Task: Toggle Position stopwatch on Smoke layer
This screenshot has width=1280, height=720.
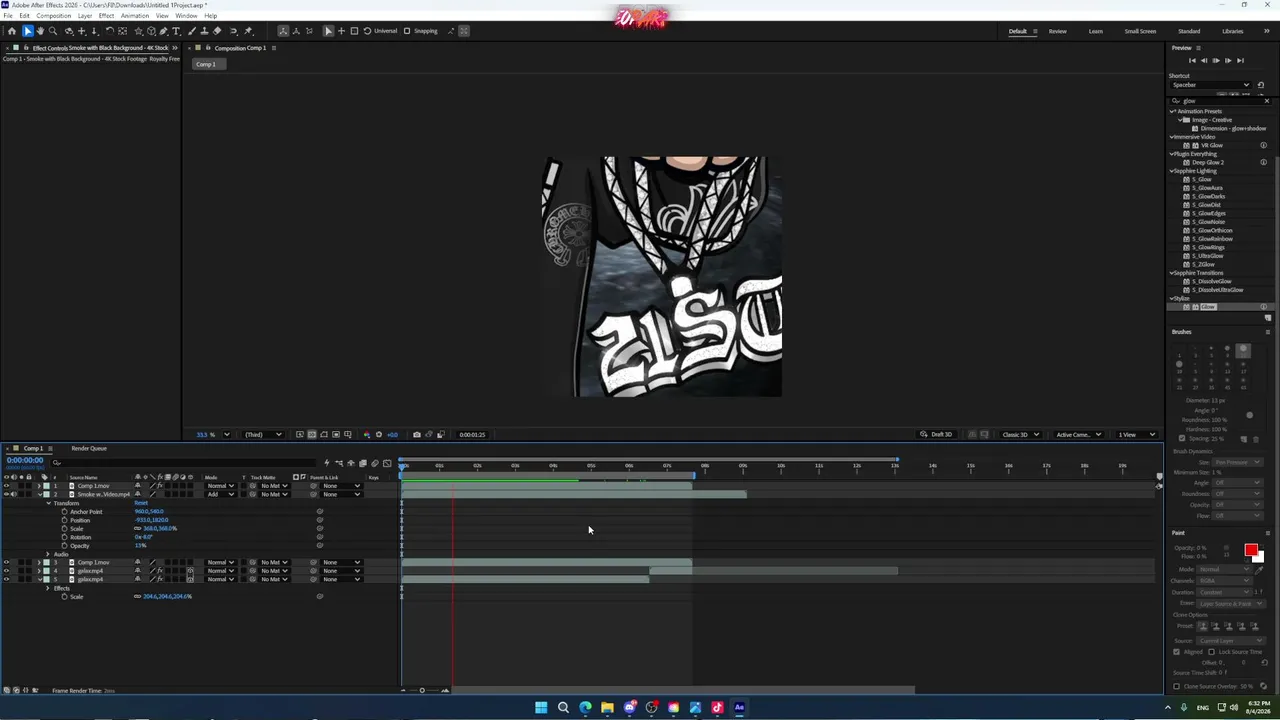Action: (64, 520)
